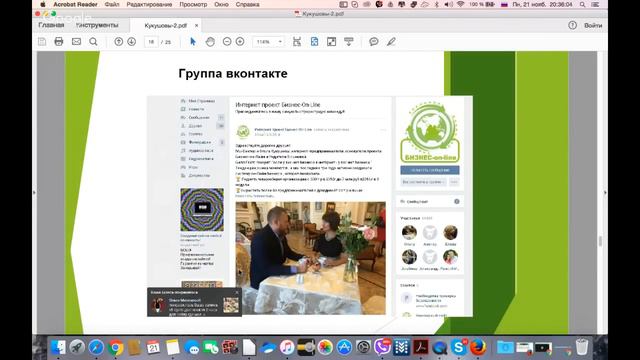Print the document using the printer icon

[59, 42]
